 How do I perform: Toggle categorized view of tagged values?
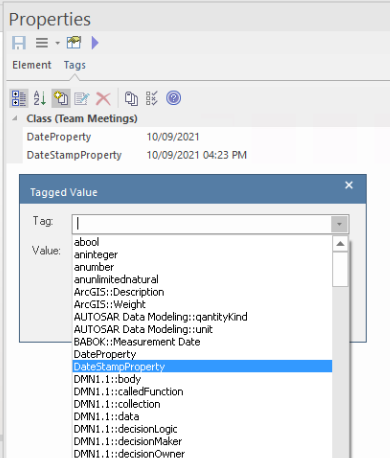tap(19, 98)
